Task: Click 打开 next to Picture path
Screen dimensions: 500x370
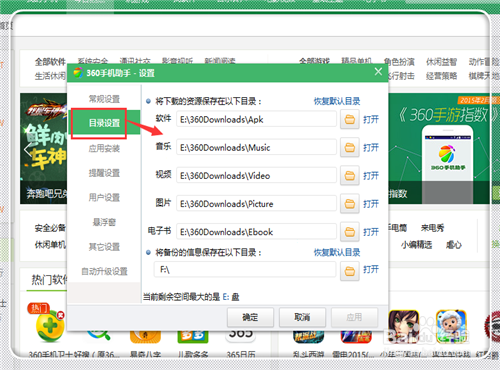Action: (371, 204)
